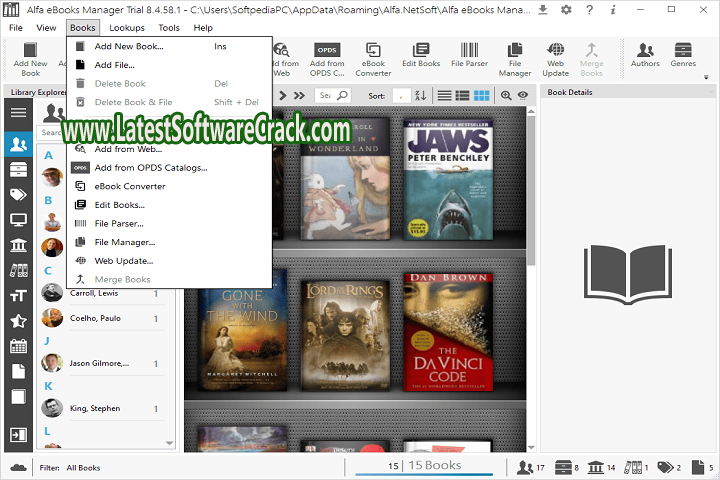Open the View menu
Viewport: 720px width, 480px height.
coord(46,28)
